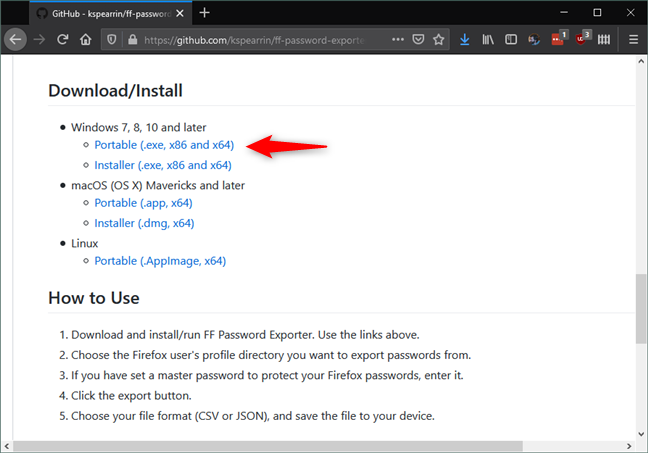Click scroll down arrow on scrollbar
The image size is (648, 453).
click(641, 434)
